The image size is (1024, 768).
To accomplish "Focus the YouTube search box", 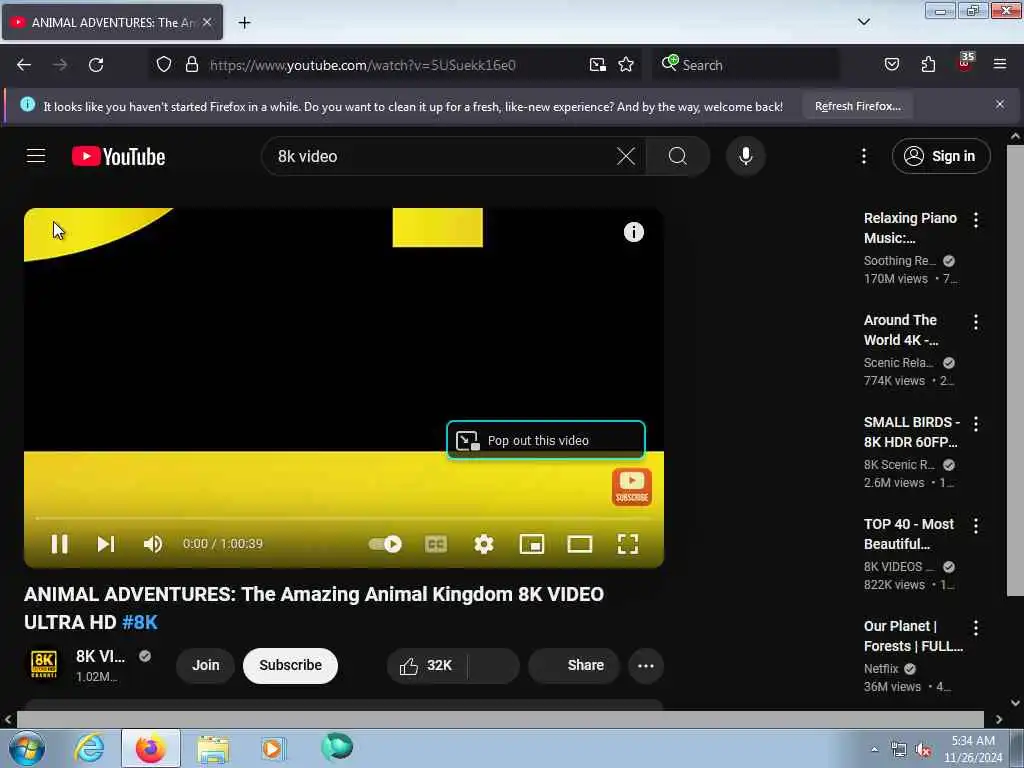I will click(x=444, y=156).
